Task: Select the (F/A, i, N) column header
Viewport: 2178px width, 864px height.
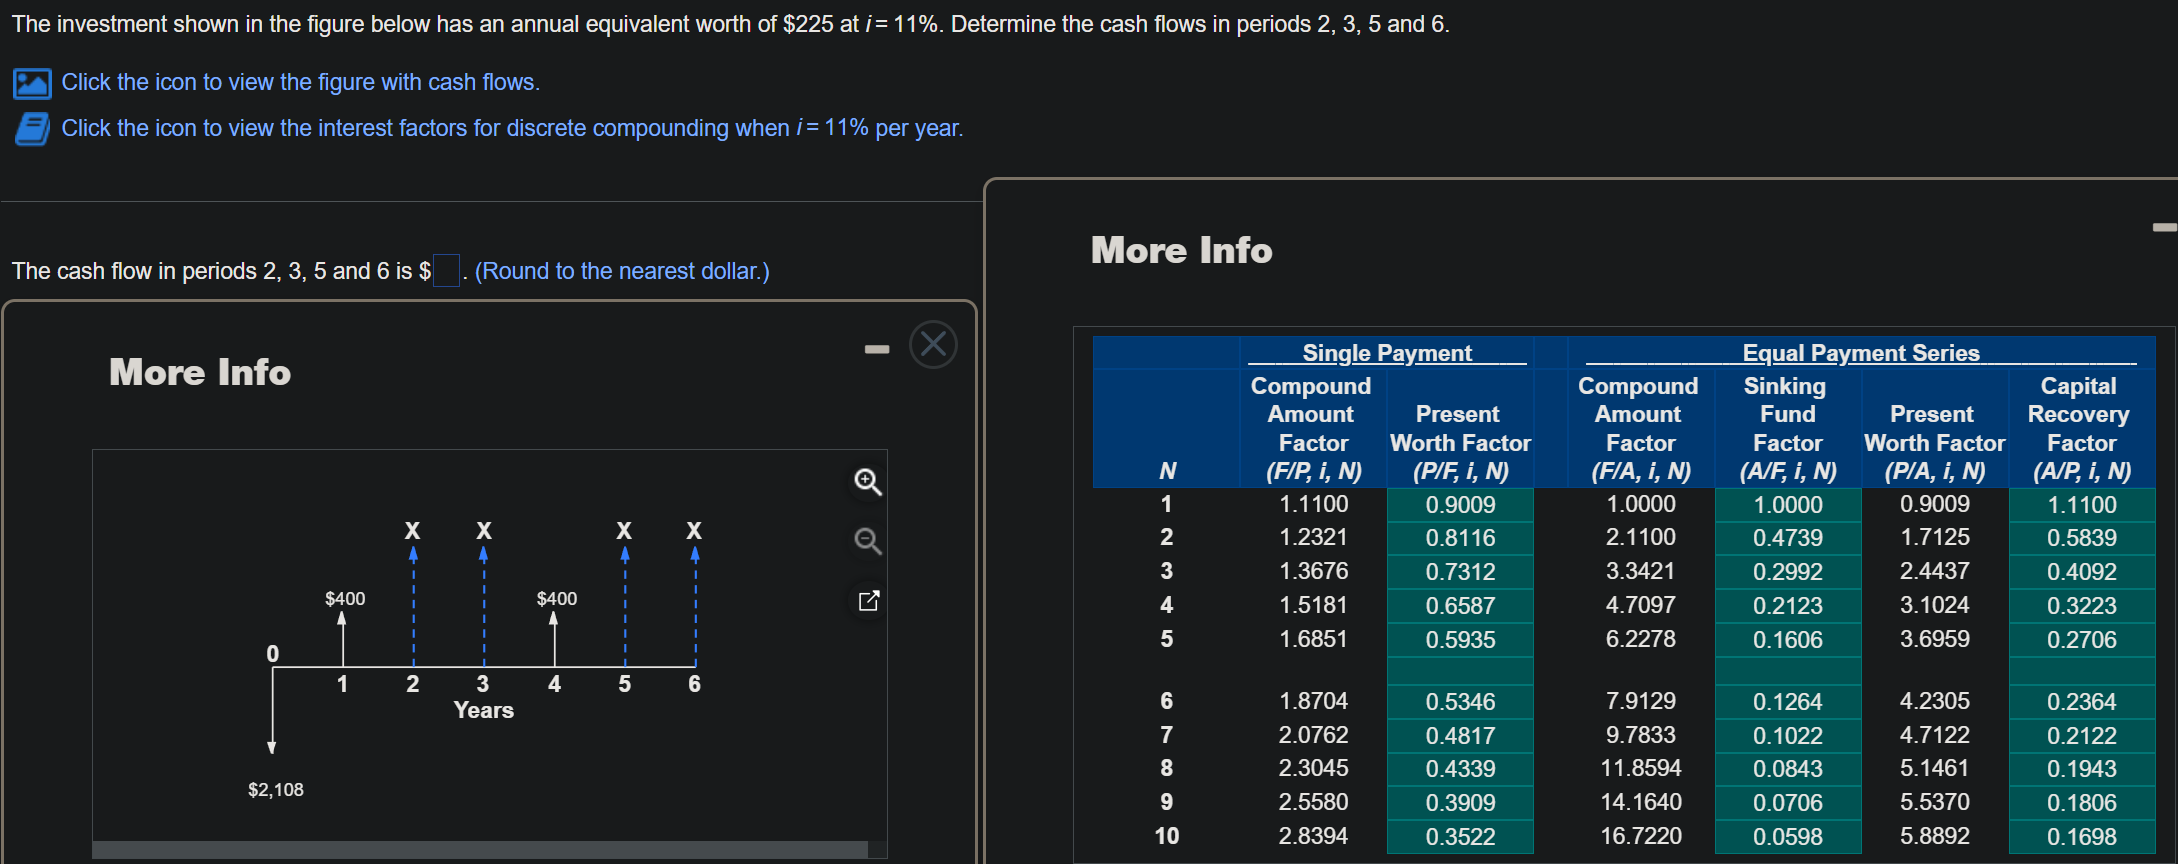Action: pyautogui.click(x=1641, y=471)
